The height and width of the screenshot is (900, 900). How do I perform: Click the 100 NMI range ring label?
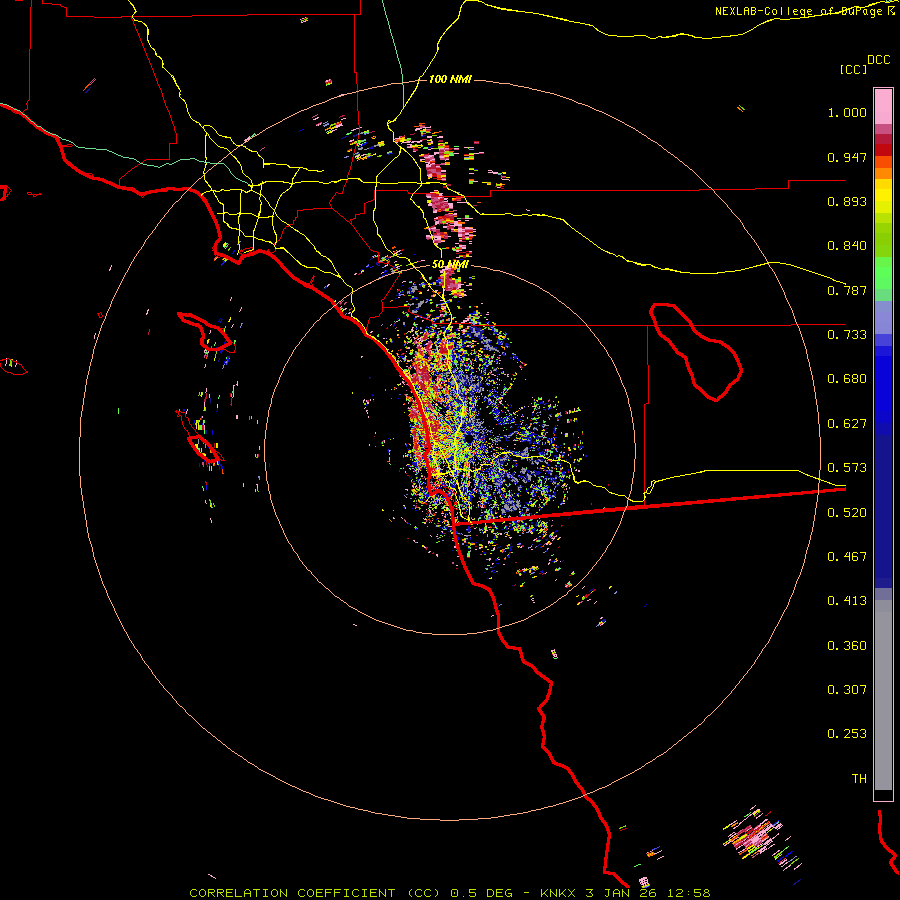coord(450,79)
